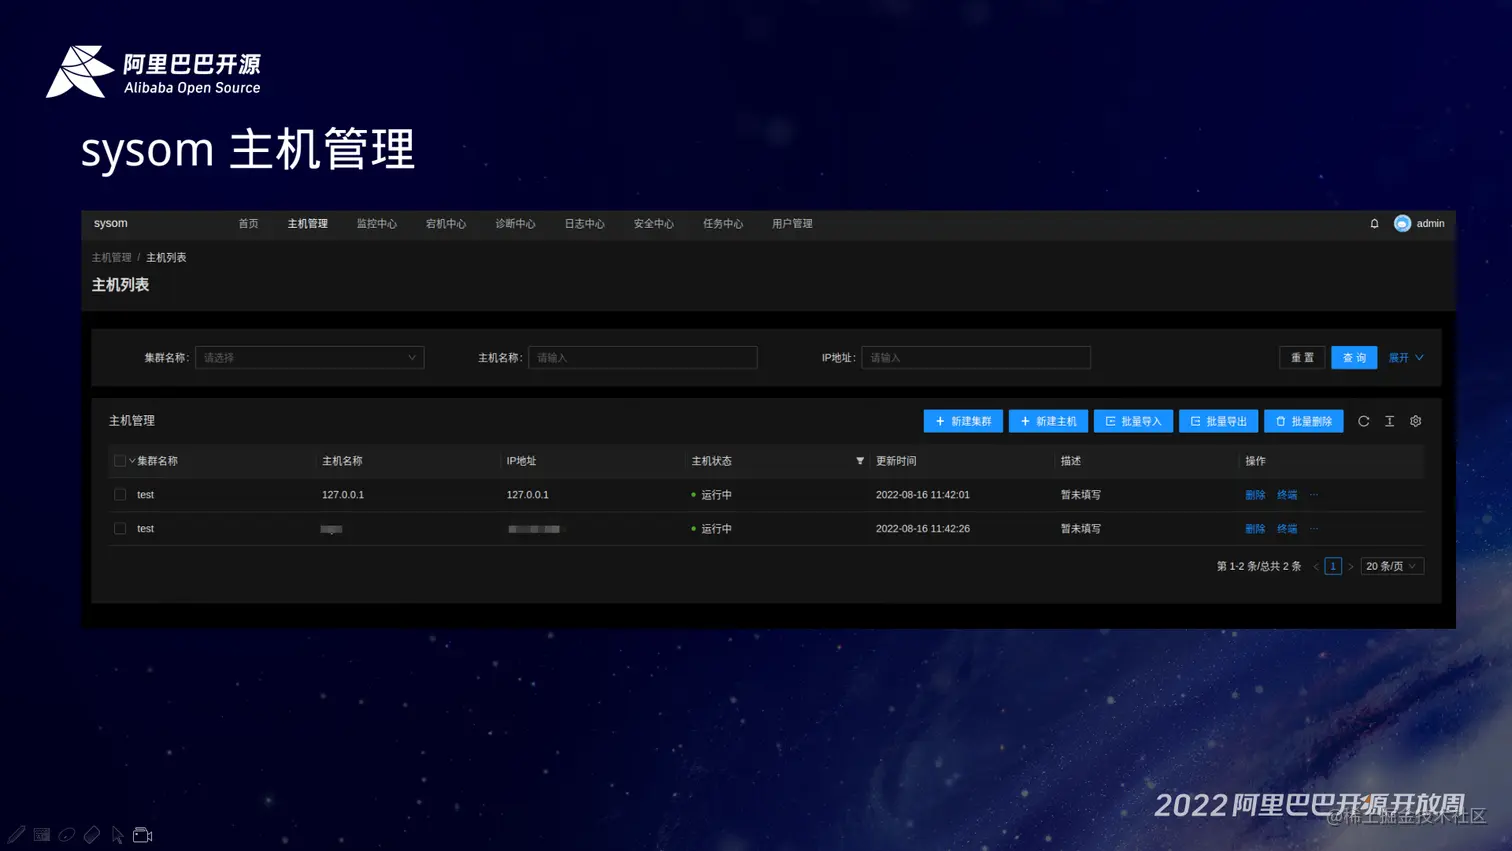The width and height of the screenshot is (1512, 851).
Task: Click the 新建主机 button
Action: (1048, 422)
